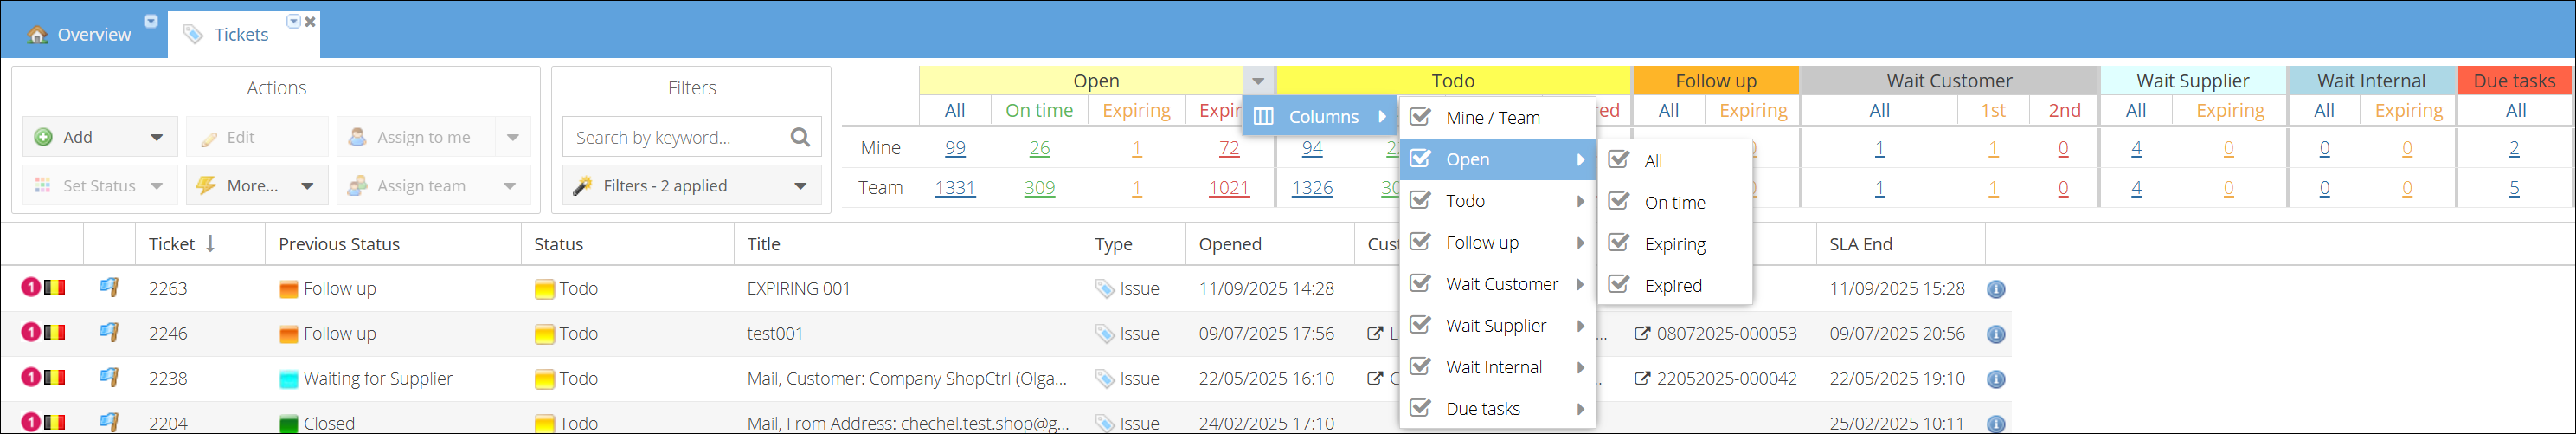Image resolution: width=2576 pixels, height=434 pixels.
Task: Open Team expired count 1021 link
Action: coord(1228,188)
